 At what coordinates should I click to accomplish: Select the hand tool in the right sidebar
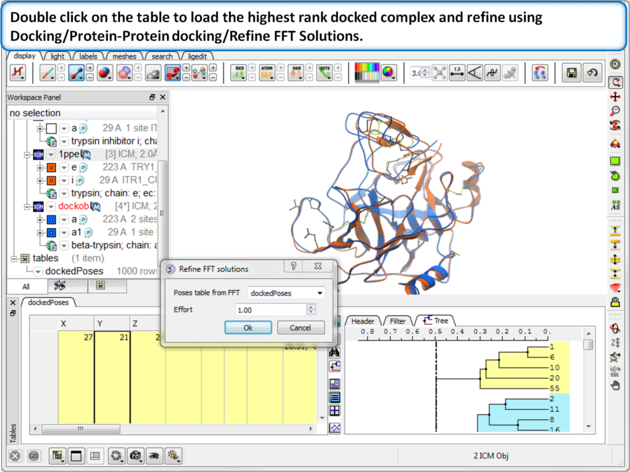615,385
